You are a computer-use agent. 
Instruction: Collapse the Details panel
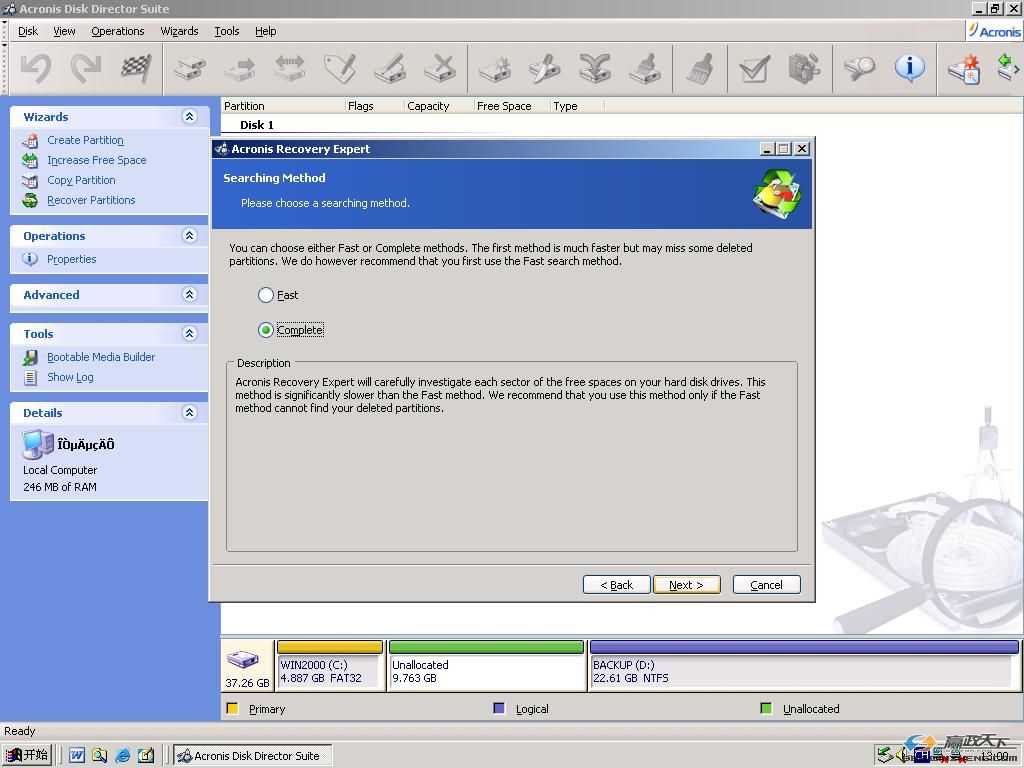coord(189,413)
